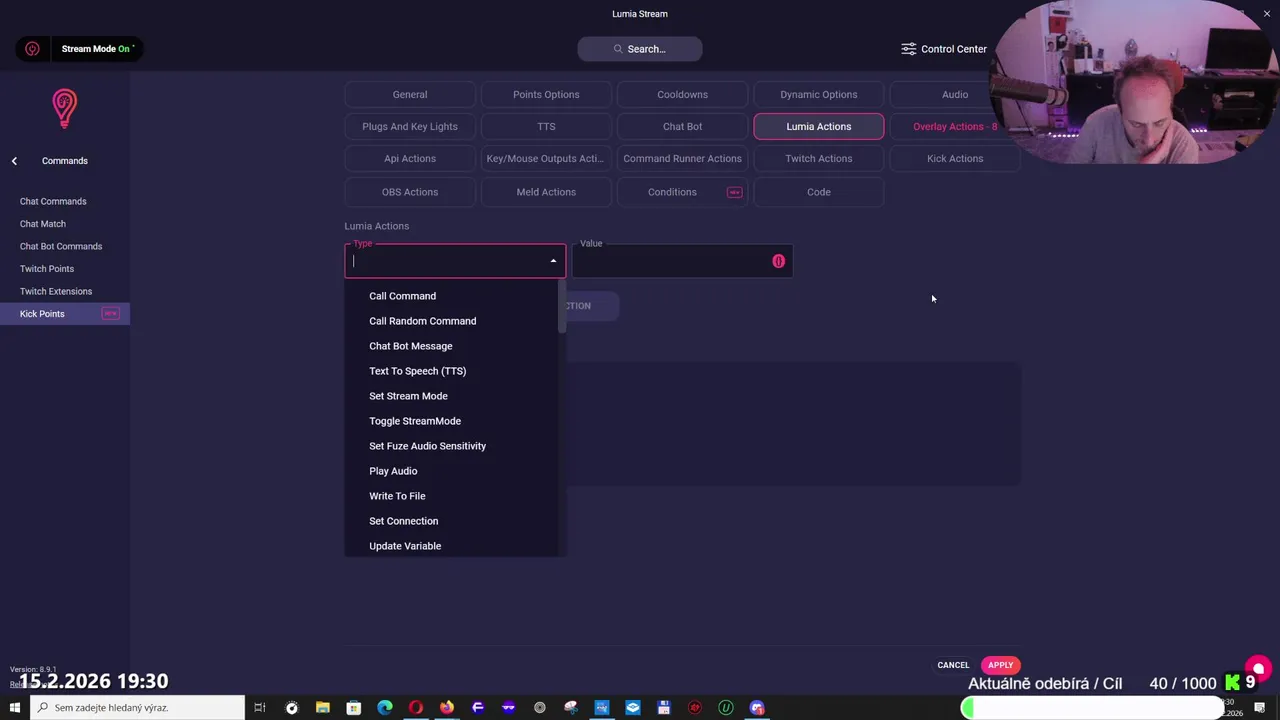
Task: Open the Conditions tab
Action: (682, 192)
